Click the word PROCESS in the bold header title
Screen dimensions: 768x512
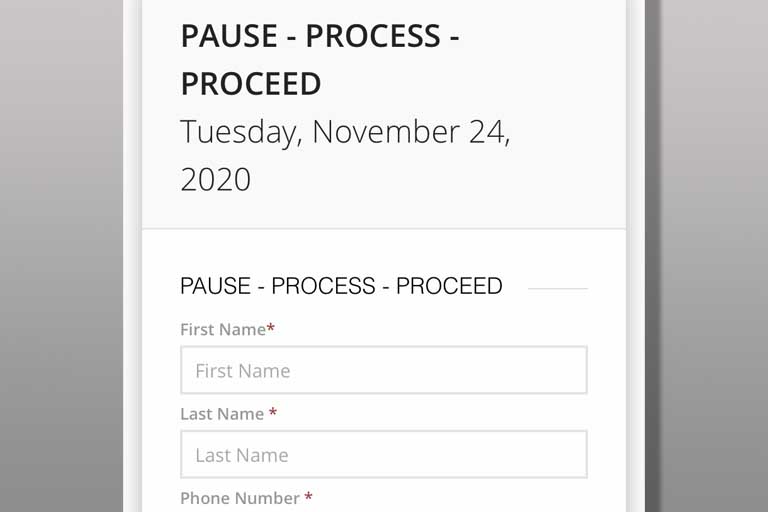tap(373, 36)
